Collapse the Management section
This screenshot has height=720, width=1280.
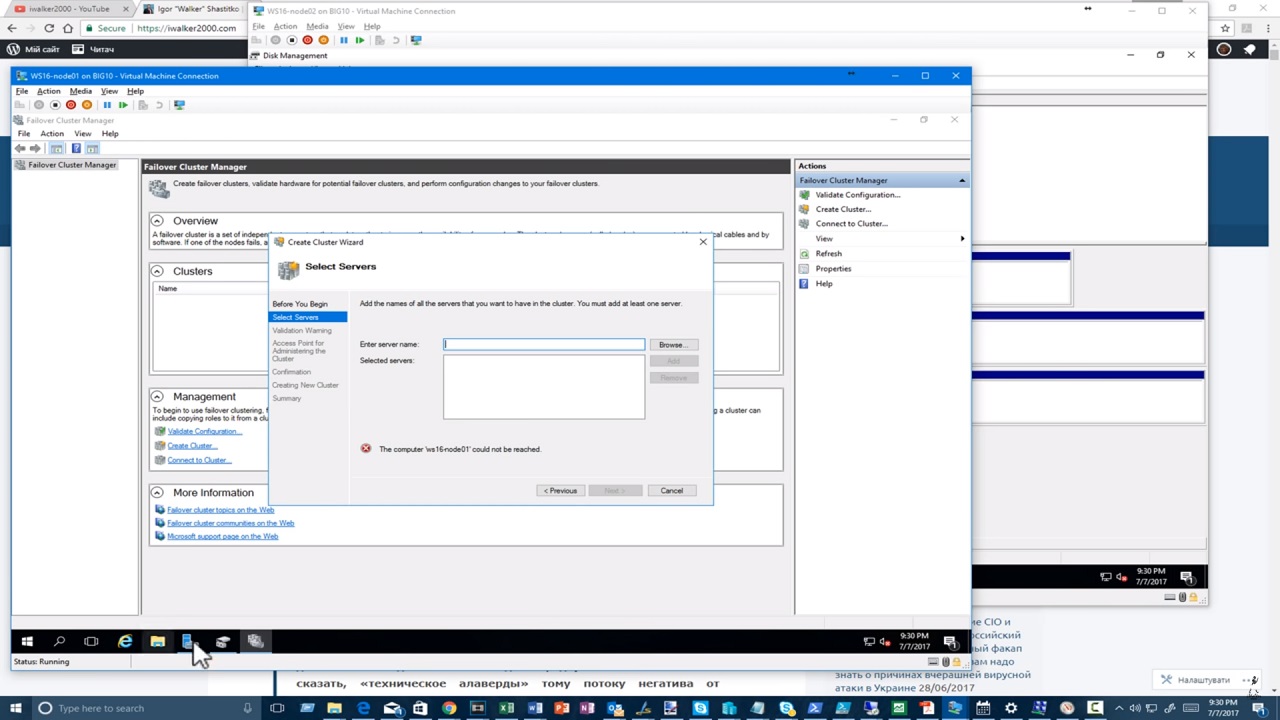157,396
